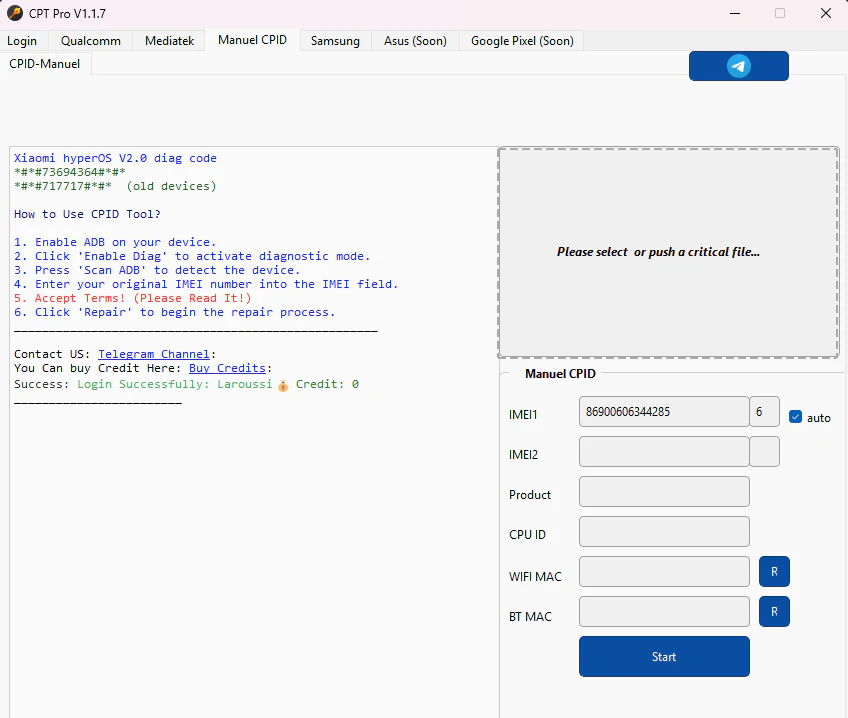Click the old devices code *#*#717717#*#*
This screenshot has height=718, width=848.
(x=63, y=187)
